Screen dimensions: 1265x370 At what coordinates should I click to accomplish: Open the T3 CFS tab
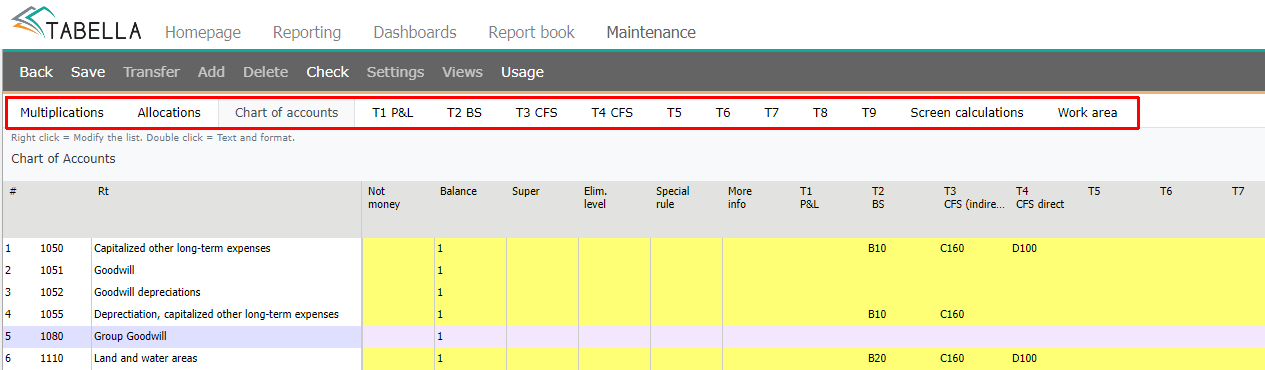536,112
